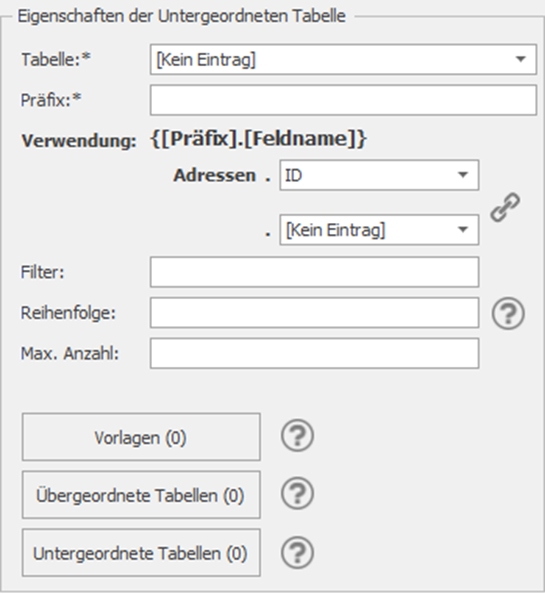Image resolution: width=545 pixels, height=594 pixels.
Task: Open the Tabelle dropdown arrow
Action: [x=521, y=59]
